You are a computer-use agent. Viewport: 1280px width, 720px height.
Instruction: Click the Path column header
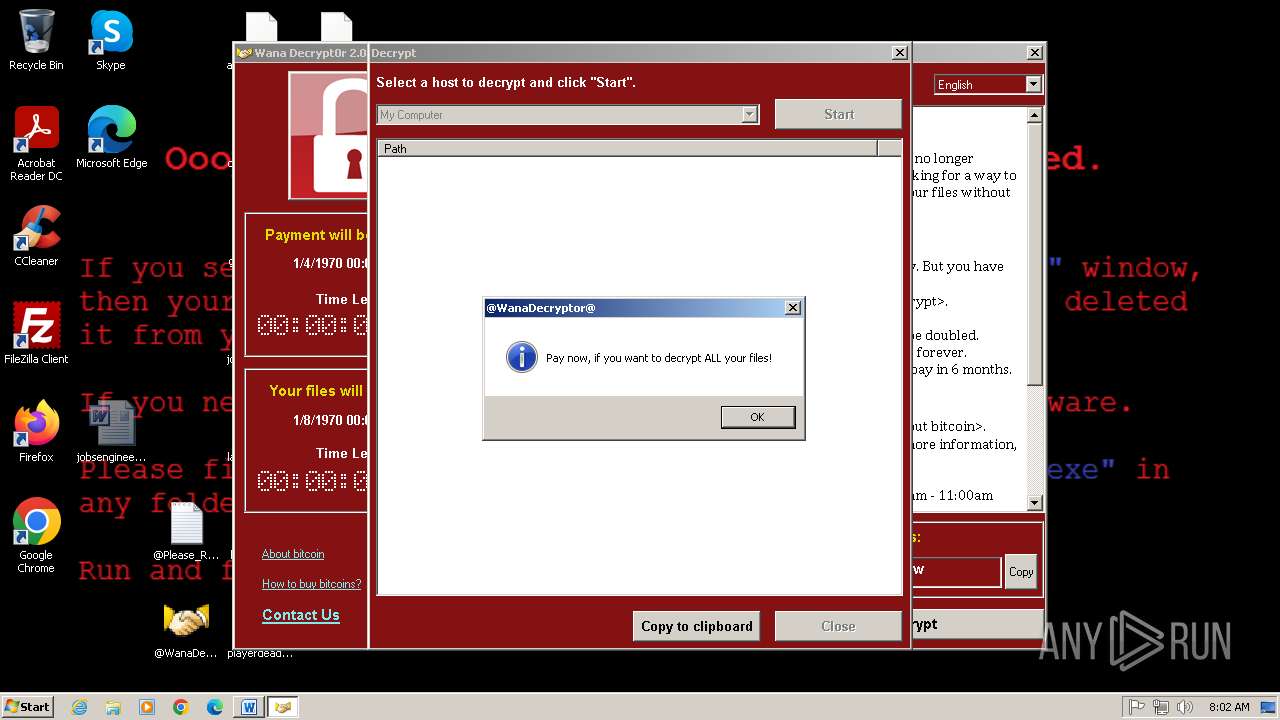click(x=627, y=148)
